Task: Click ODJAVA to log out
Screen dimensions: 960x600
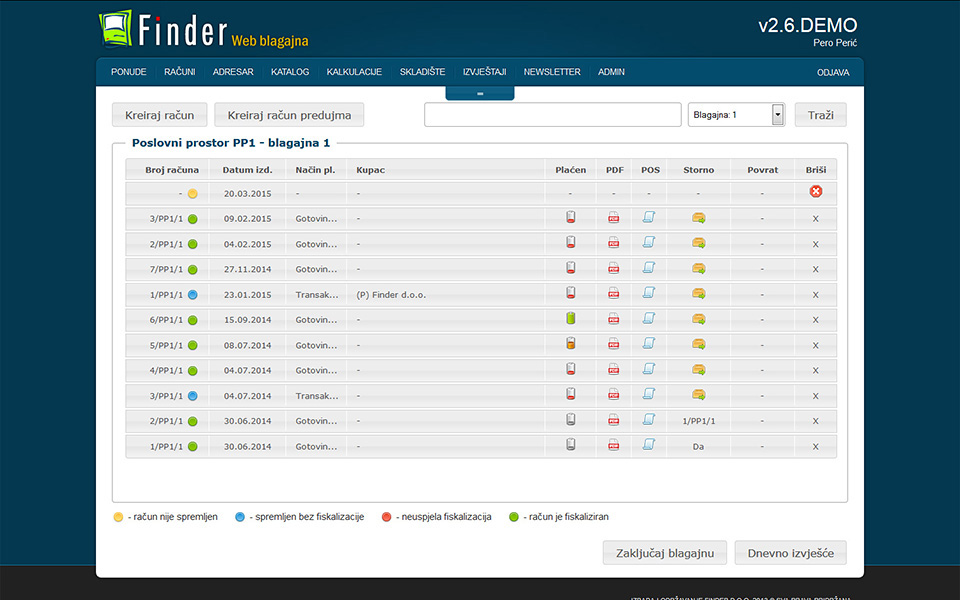Action: point(833,72)
